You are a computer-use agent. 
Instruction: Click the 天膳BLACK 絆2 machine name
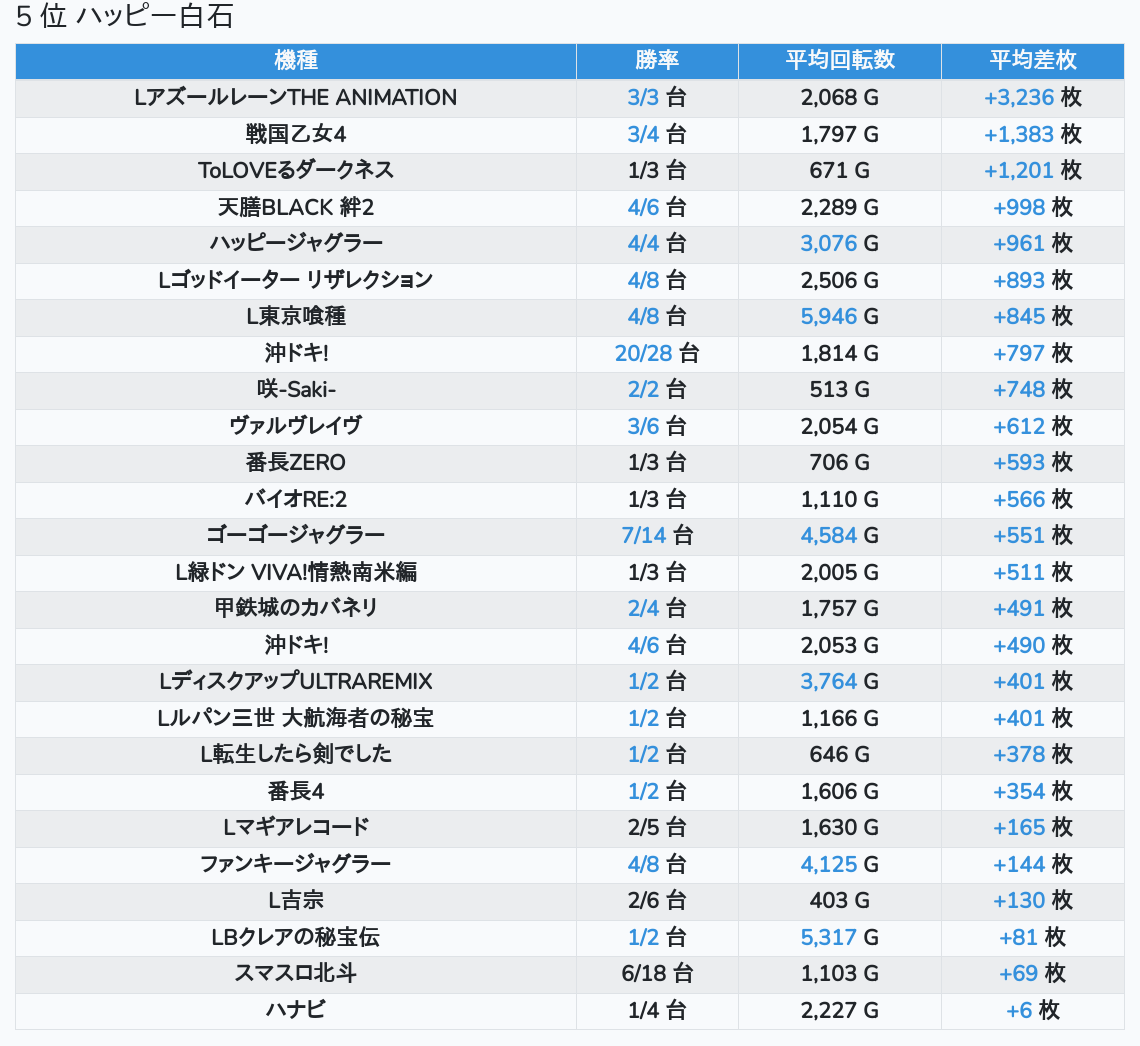[296, 207]
